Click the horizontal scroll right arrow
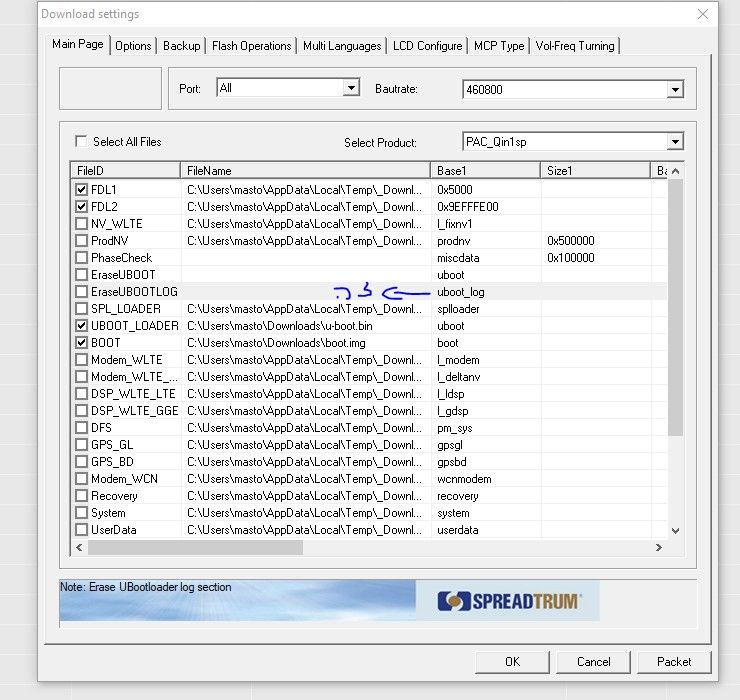The width and height of the screenshot is (740, 700). coord(659,548)
